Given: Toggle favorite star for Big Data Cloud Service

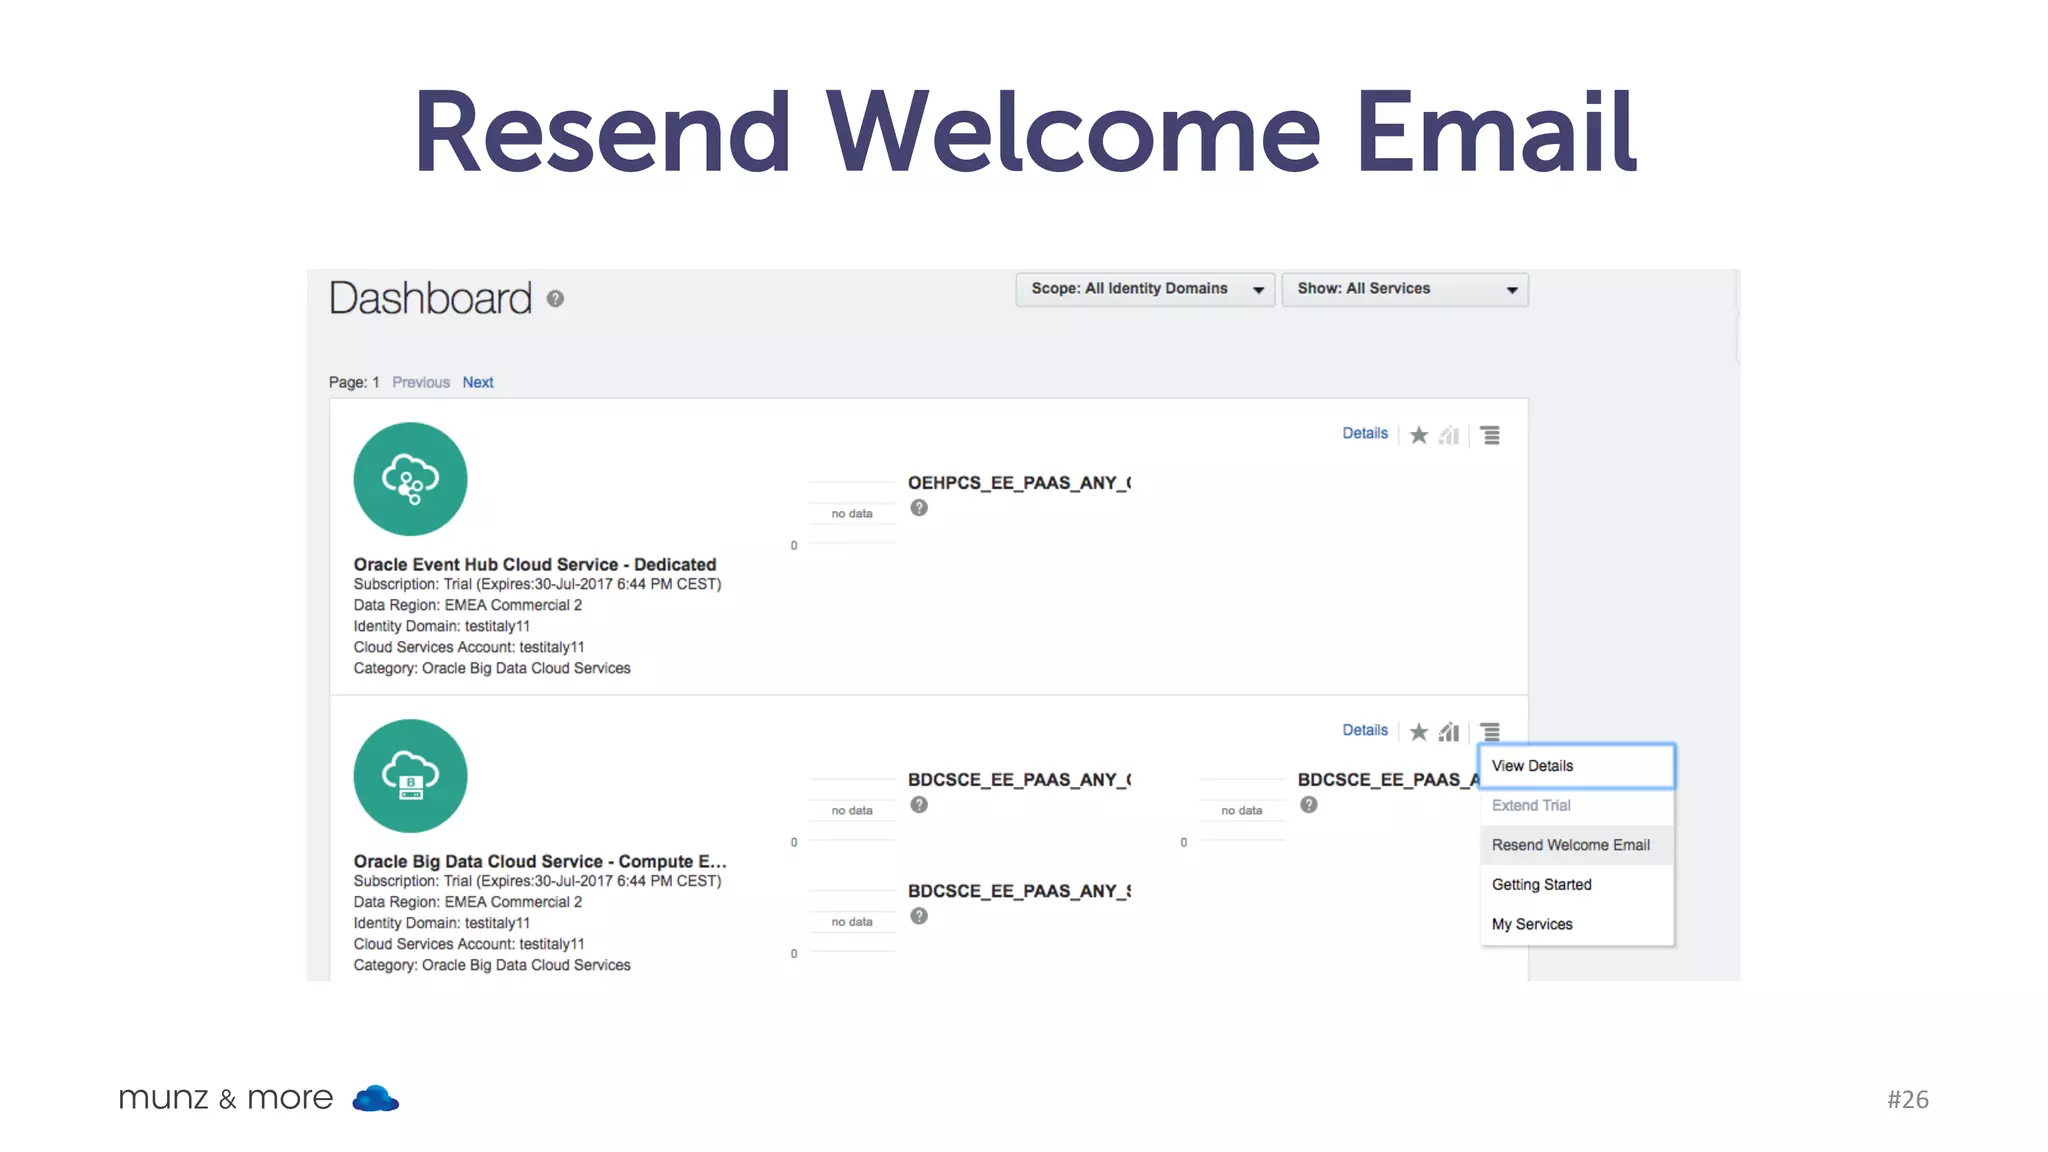Looking at the screenshot, I should coord(1418,732).
